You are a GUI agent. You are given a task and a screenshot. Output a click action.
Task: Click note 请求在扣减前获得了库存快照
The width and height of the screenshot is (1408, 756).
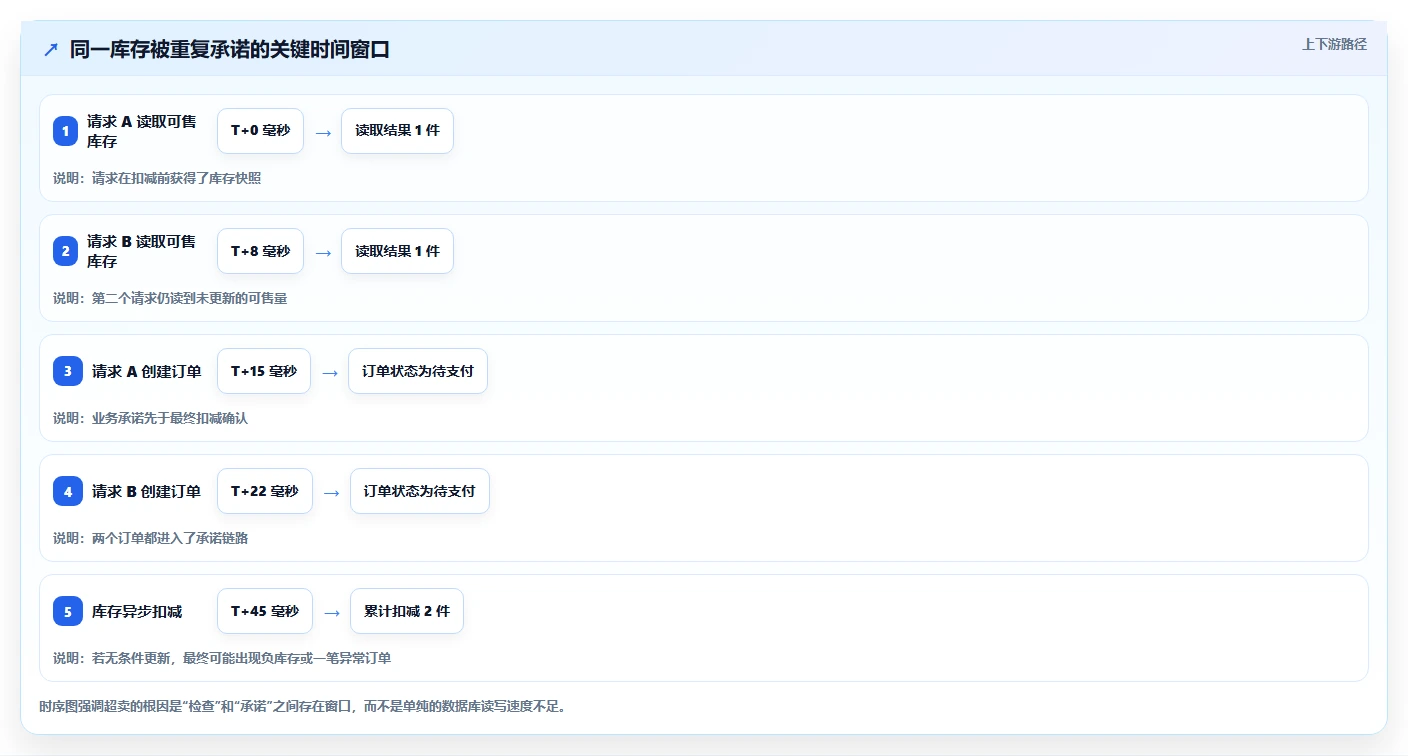(157, 178)
